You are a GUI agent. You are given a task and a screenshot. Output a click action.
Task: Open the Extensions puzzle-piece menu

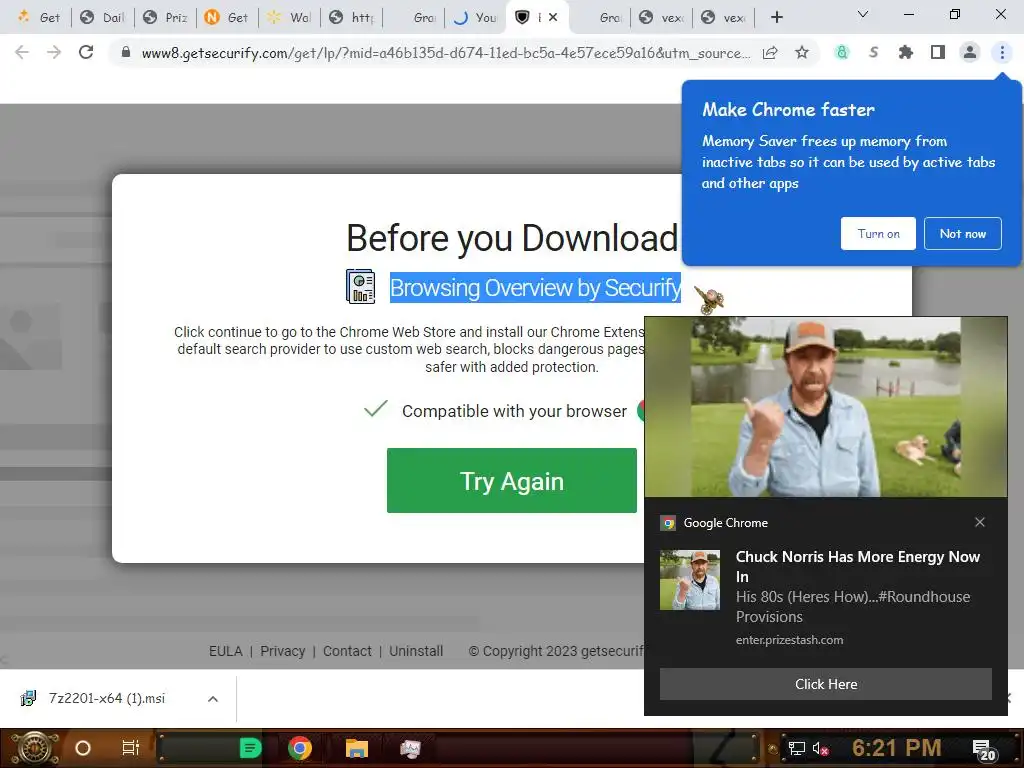pyautogui.click(x=906, y=52)
